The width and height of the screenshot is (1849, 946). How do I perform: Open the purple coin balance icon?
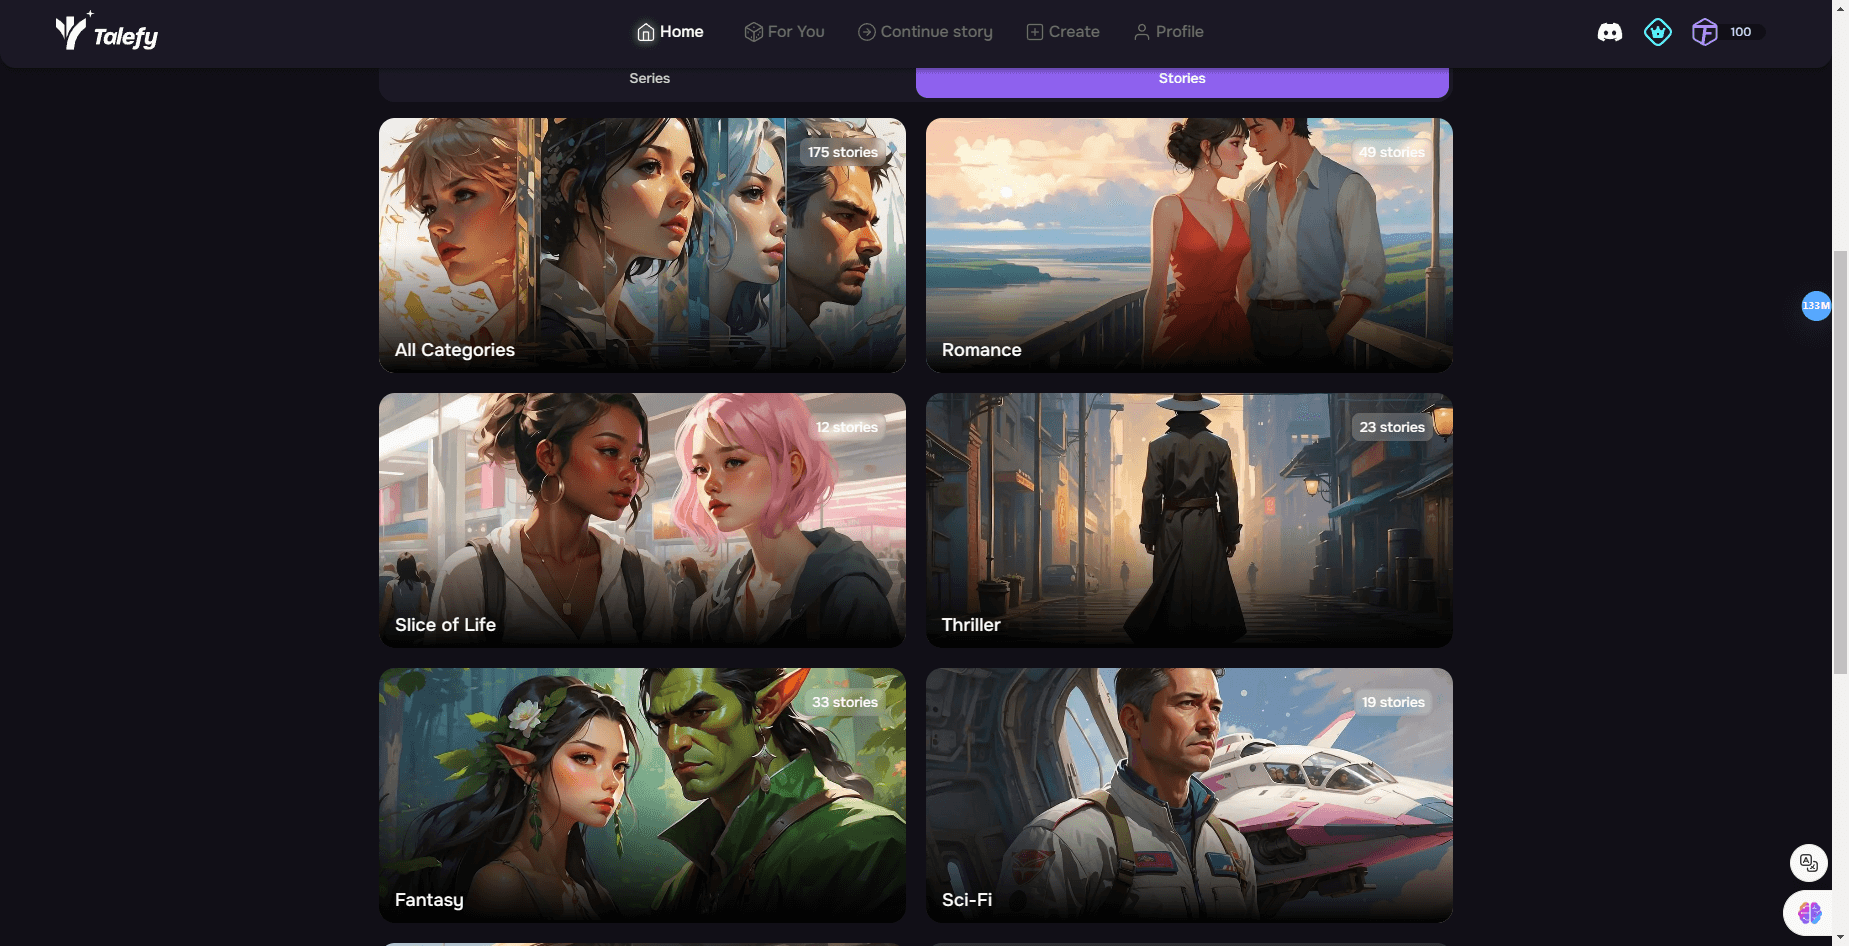[x=1704, y=32]
